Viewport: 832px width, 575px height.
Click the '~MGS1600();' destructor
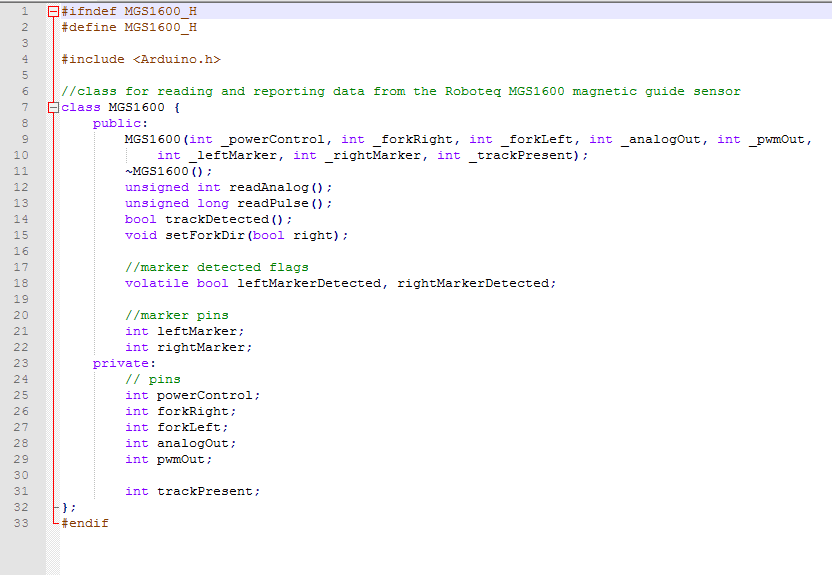pos(168,171)
